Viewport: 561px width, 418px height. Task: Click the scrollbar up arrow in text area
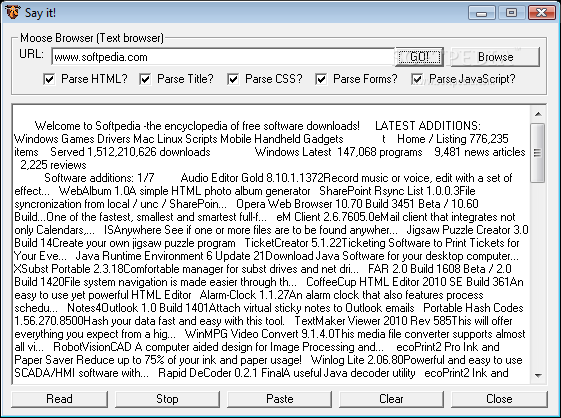pos(538,115)
